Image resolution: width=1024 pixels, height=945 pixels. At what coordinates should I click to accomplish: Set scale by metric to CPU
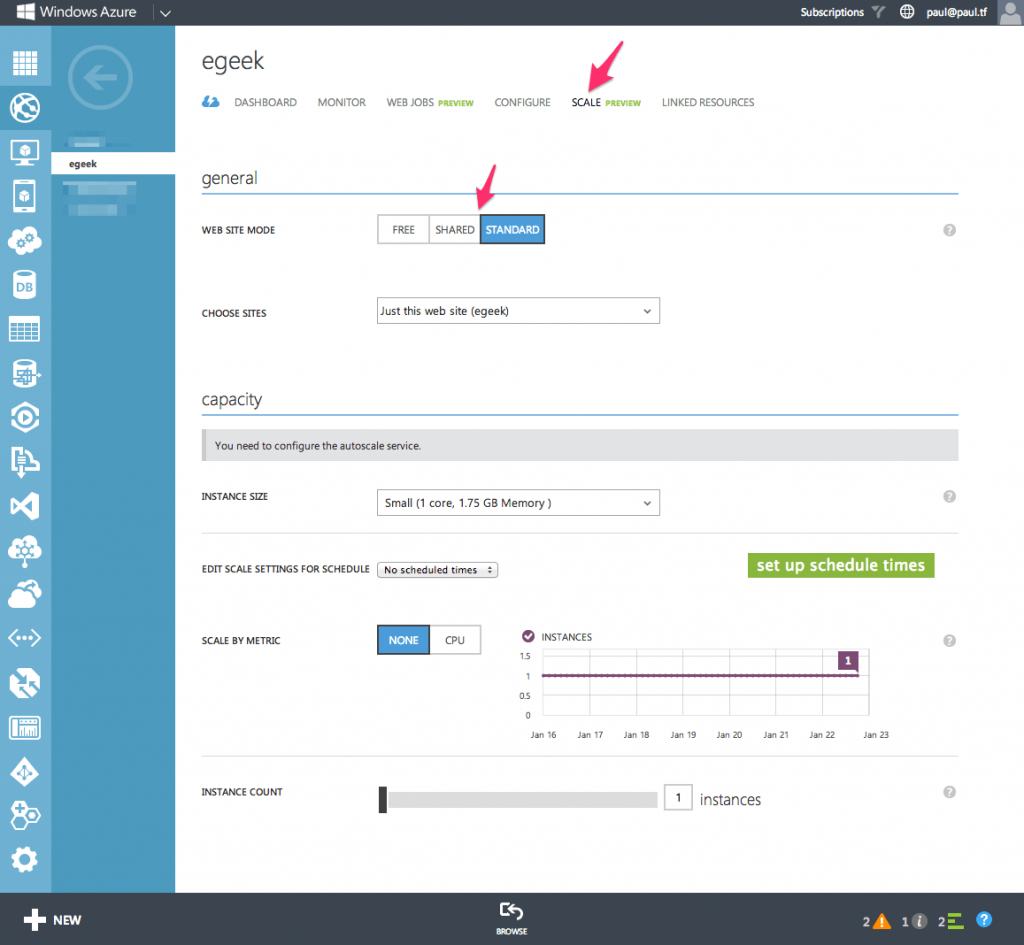point(456,639)
